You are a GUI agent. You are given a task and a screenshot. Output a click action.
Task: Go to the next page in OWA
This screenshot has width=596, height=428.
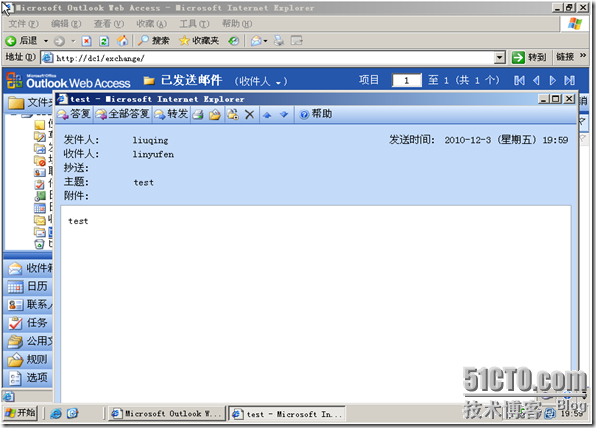pos(553,81)
